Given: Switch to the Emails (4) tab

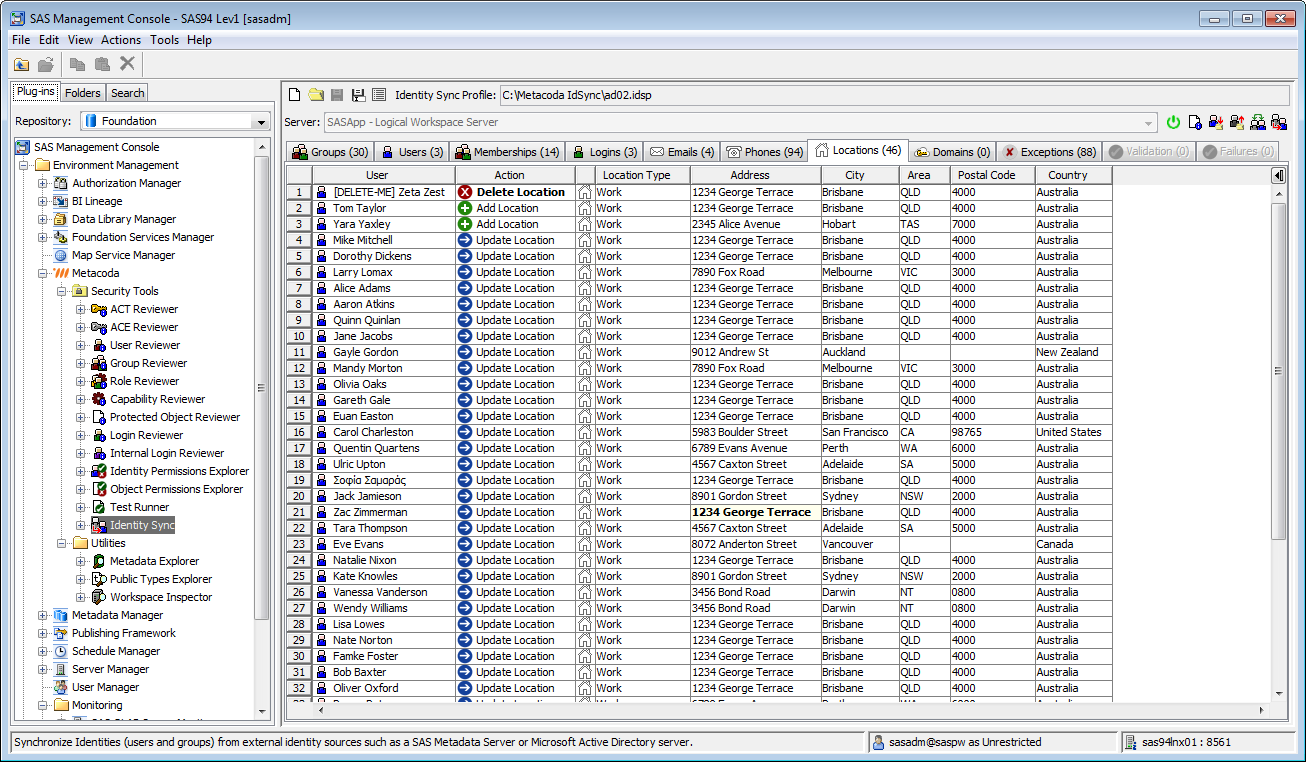Looking at the screenshot, I should point(682,152).
